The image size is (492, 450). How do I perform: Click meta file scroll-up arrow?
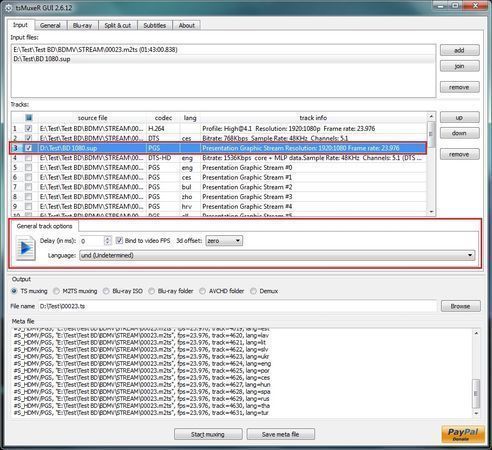point(476,333)
